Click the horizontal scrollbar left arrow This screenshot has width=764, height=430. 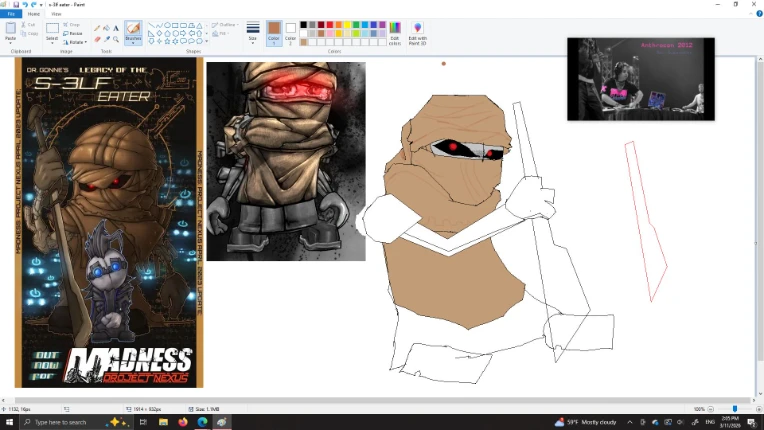point(3,400)
